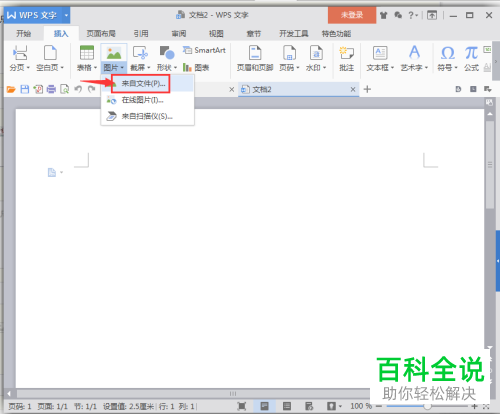The image size is (500, 414).
Task: Expand the 水印 dropdown arrow
Action: tap(324, 68)
